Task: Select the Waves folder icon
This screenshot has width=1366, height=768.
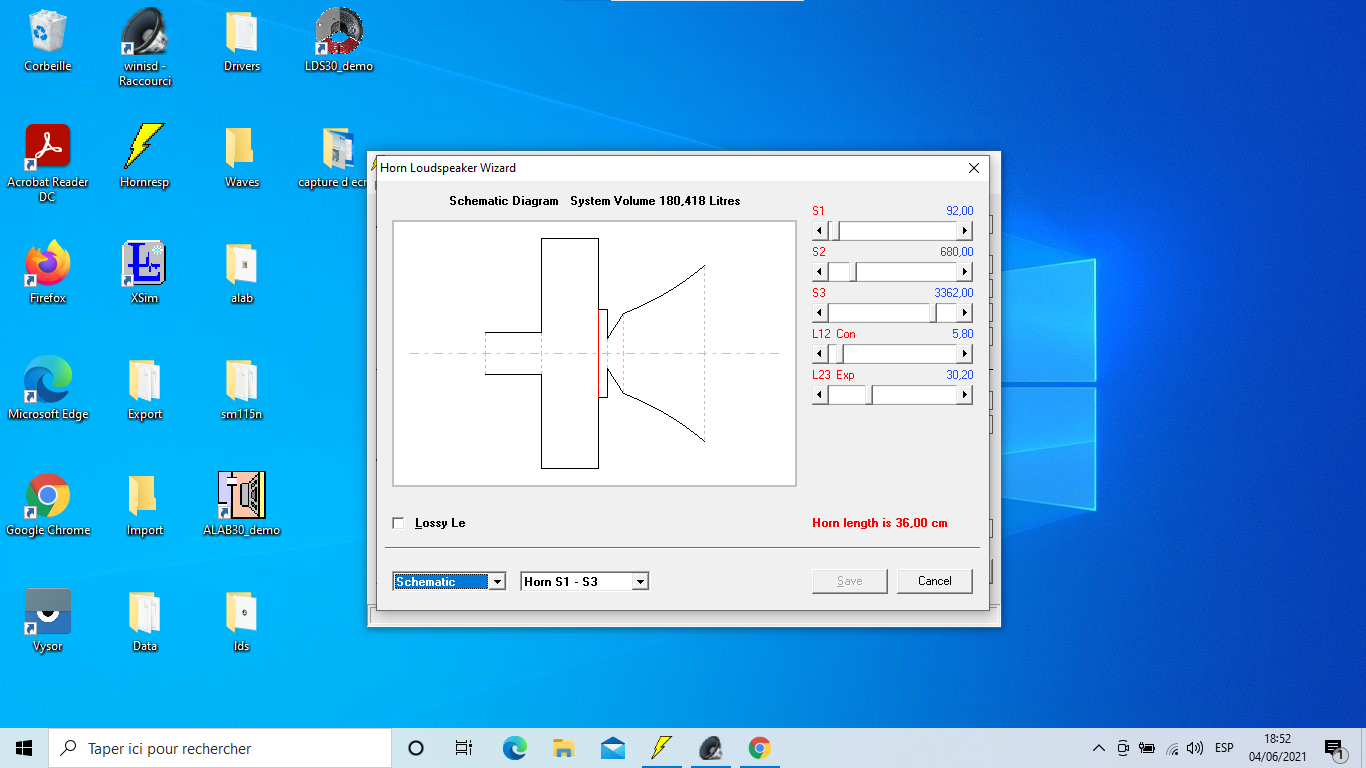Action: 242,155
